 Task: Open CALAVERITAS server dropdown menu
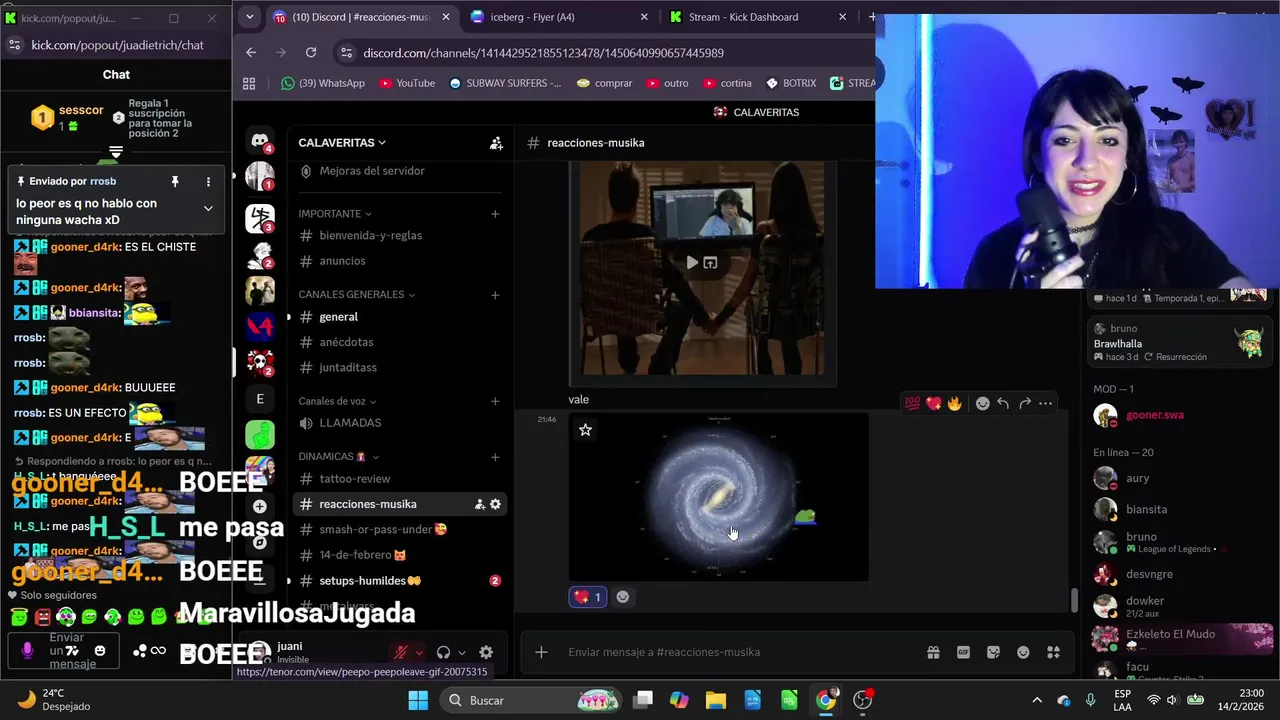(x=342, y=143)
